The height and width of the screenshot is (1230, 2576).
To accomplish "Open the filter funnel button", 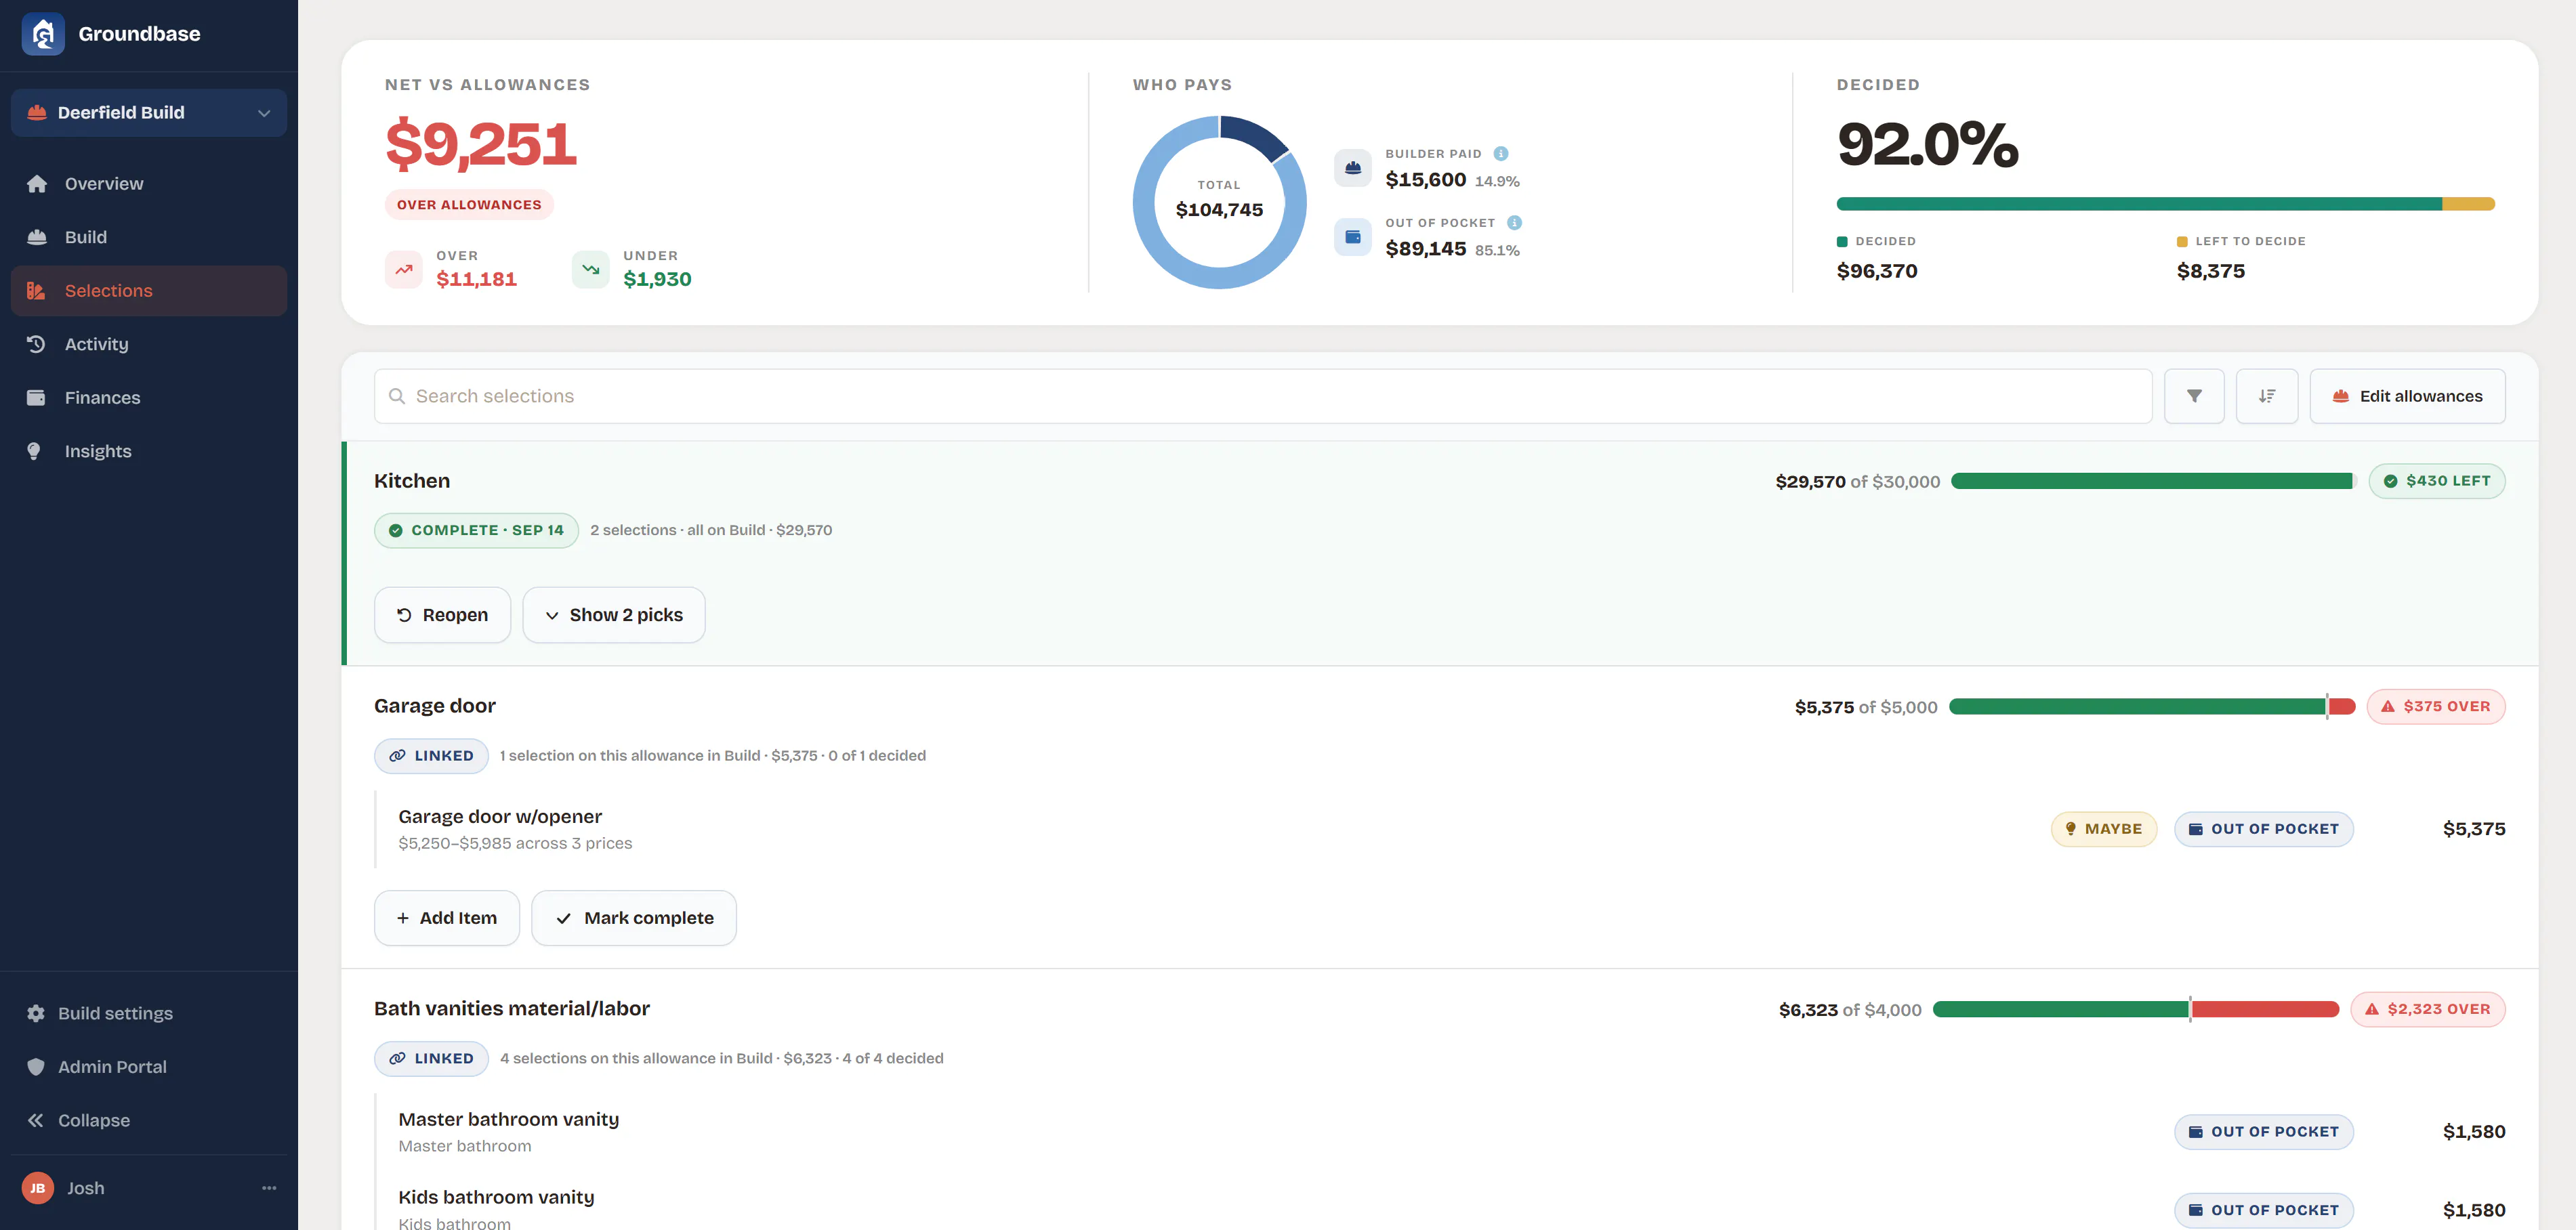I will coord(2194,396).
